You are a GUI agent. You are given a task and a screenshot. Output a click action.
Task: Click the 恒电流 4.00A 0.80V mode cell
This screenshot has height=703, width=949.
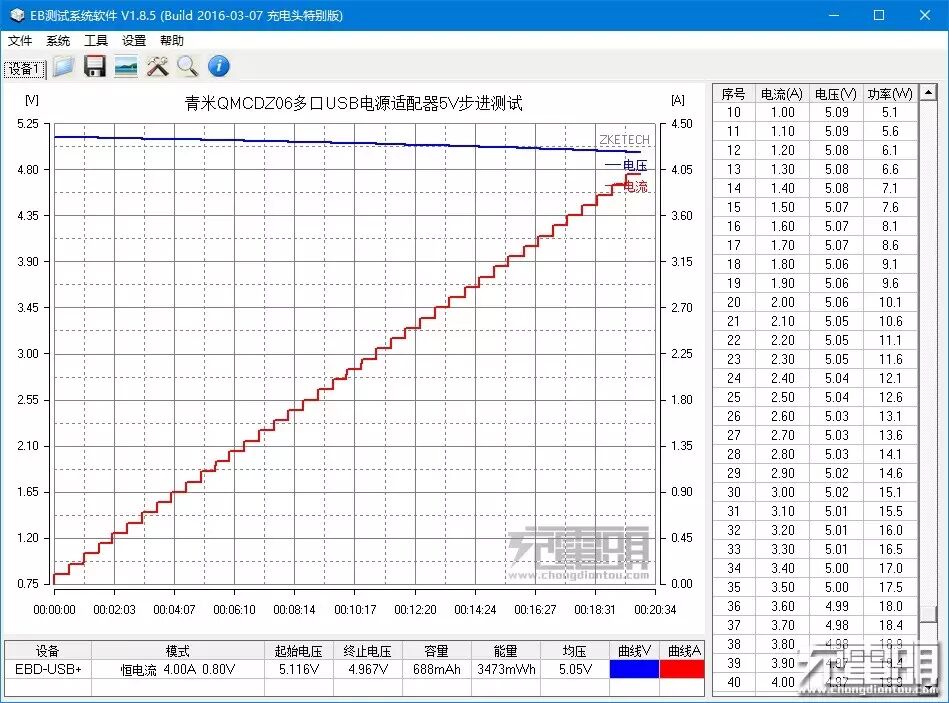(x=178, y=669)
